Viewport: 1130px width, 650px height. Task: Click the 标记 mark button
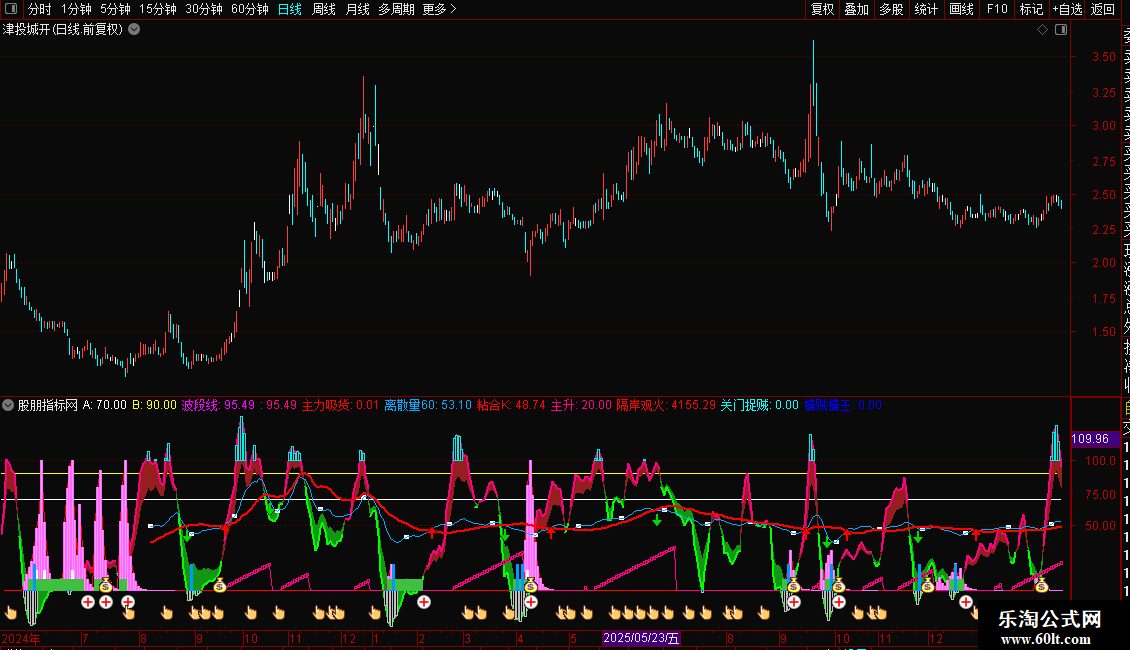point(1031,9)
